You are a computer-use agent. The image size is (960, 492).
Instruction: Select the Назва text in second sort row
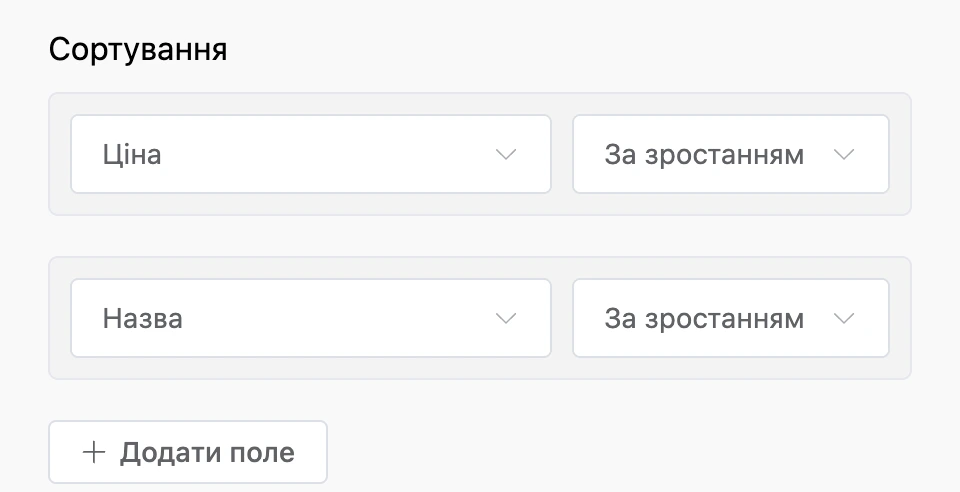tap(142, 318)
